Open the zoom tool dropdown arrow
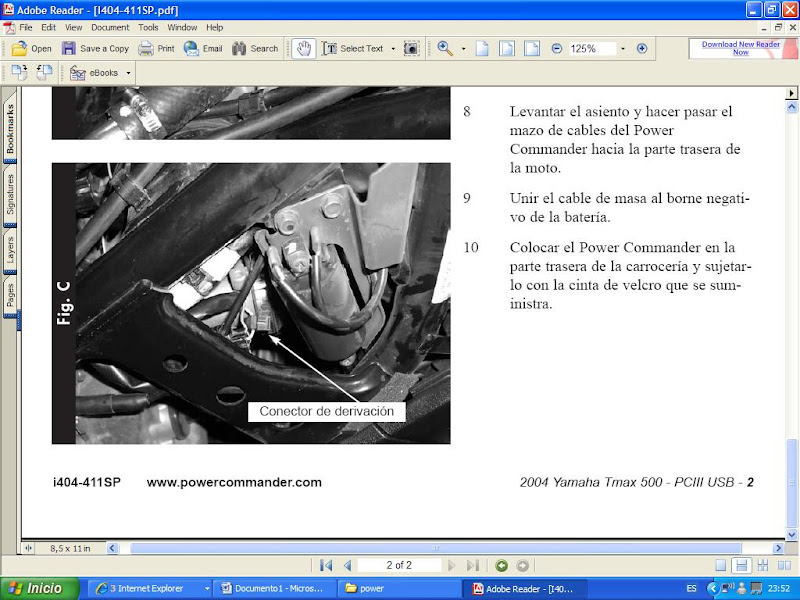This screenshot has height=600, width=800. click(x=463, y=48)
